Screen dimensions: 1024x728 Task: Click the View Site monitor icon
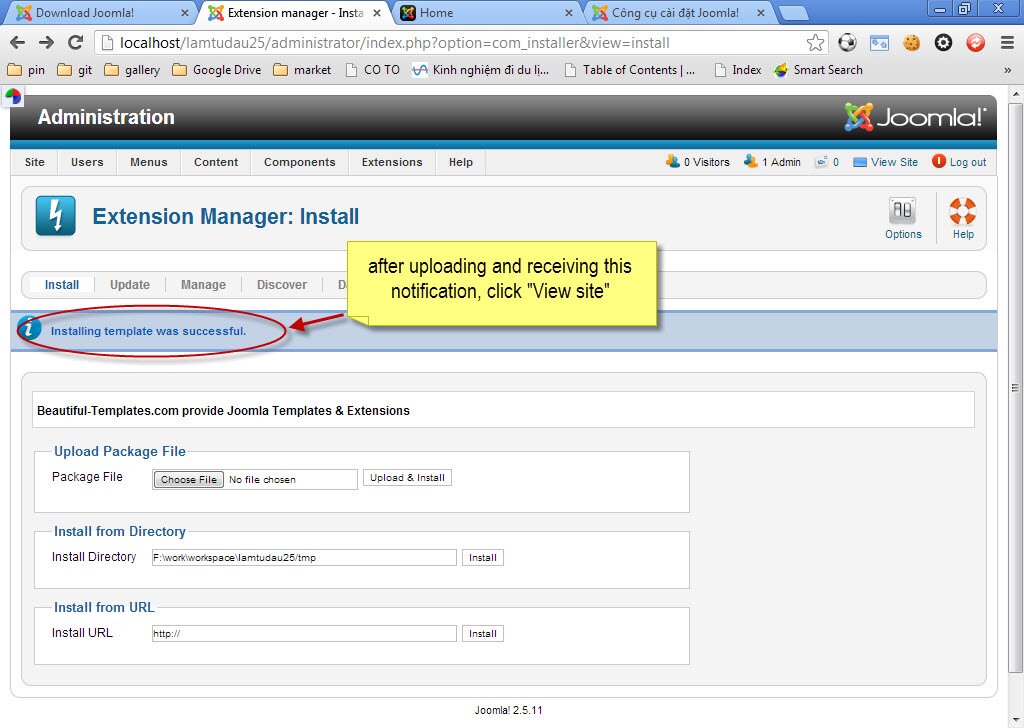click(862, 161)
